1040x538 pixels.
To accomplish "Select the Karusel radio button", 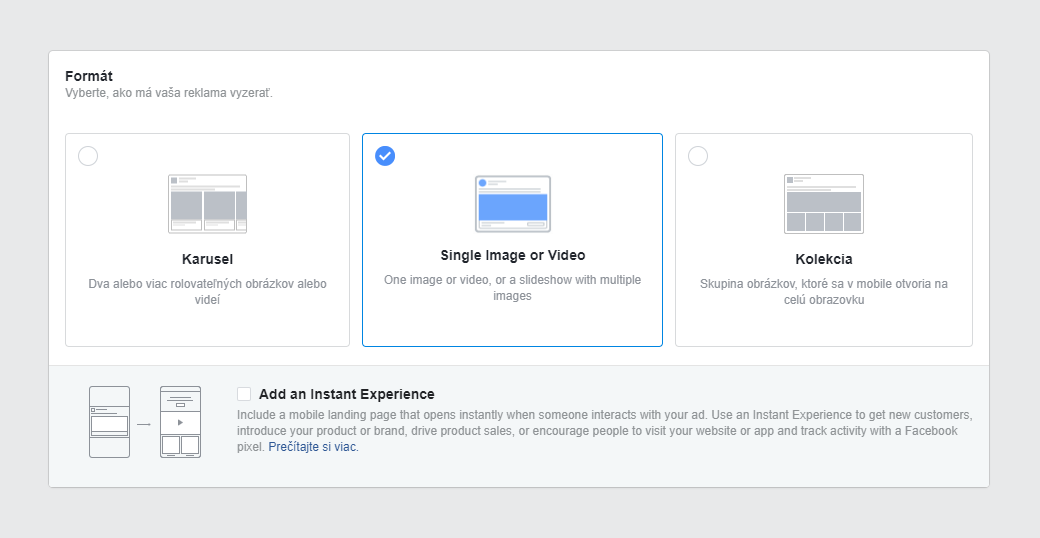I will tap(88, 156).
